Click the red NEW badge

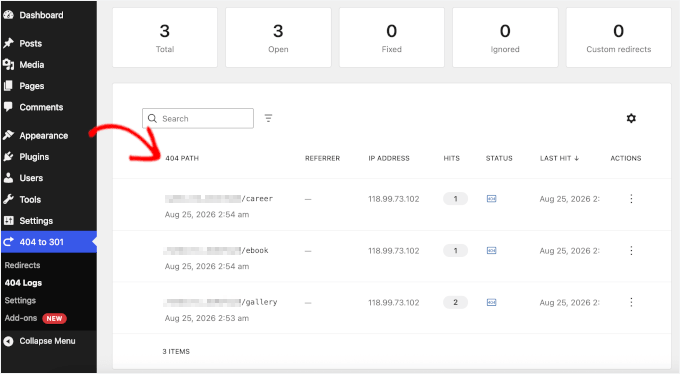54,318
